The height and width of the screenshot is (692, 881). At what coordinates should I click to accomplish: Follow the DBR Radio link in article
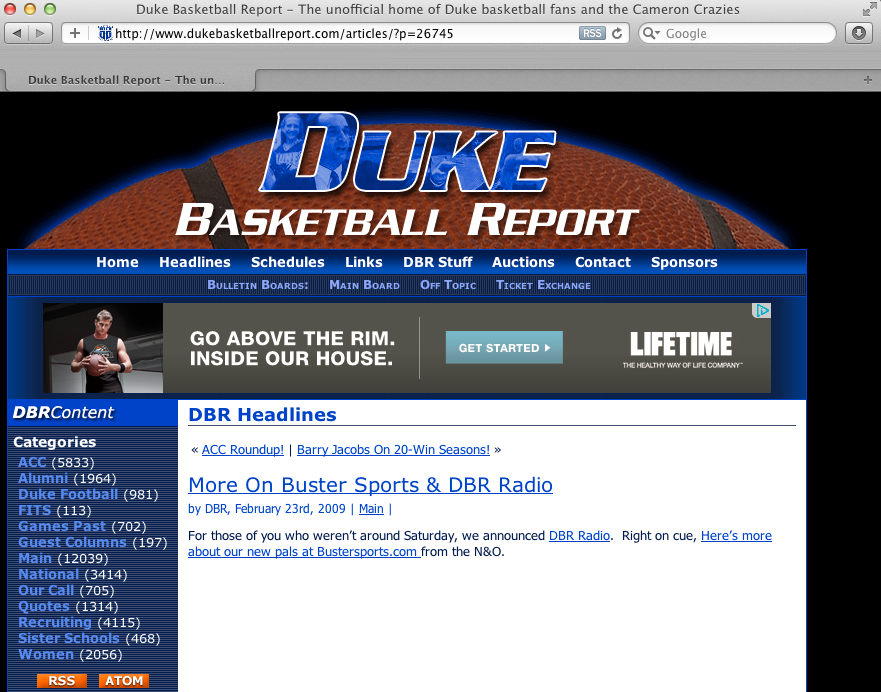tap(579, 536)
